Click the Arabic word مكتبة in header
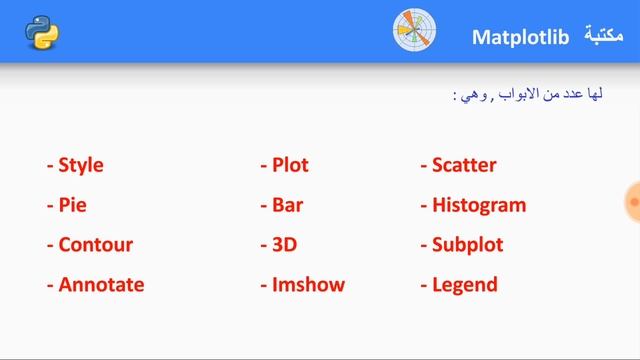The height and width of the screenshot is (360, 640). (603, 34)
